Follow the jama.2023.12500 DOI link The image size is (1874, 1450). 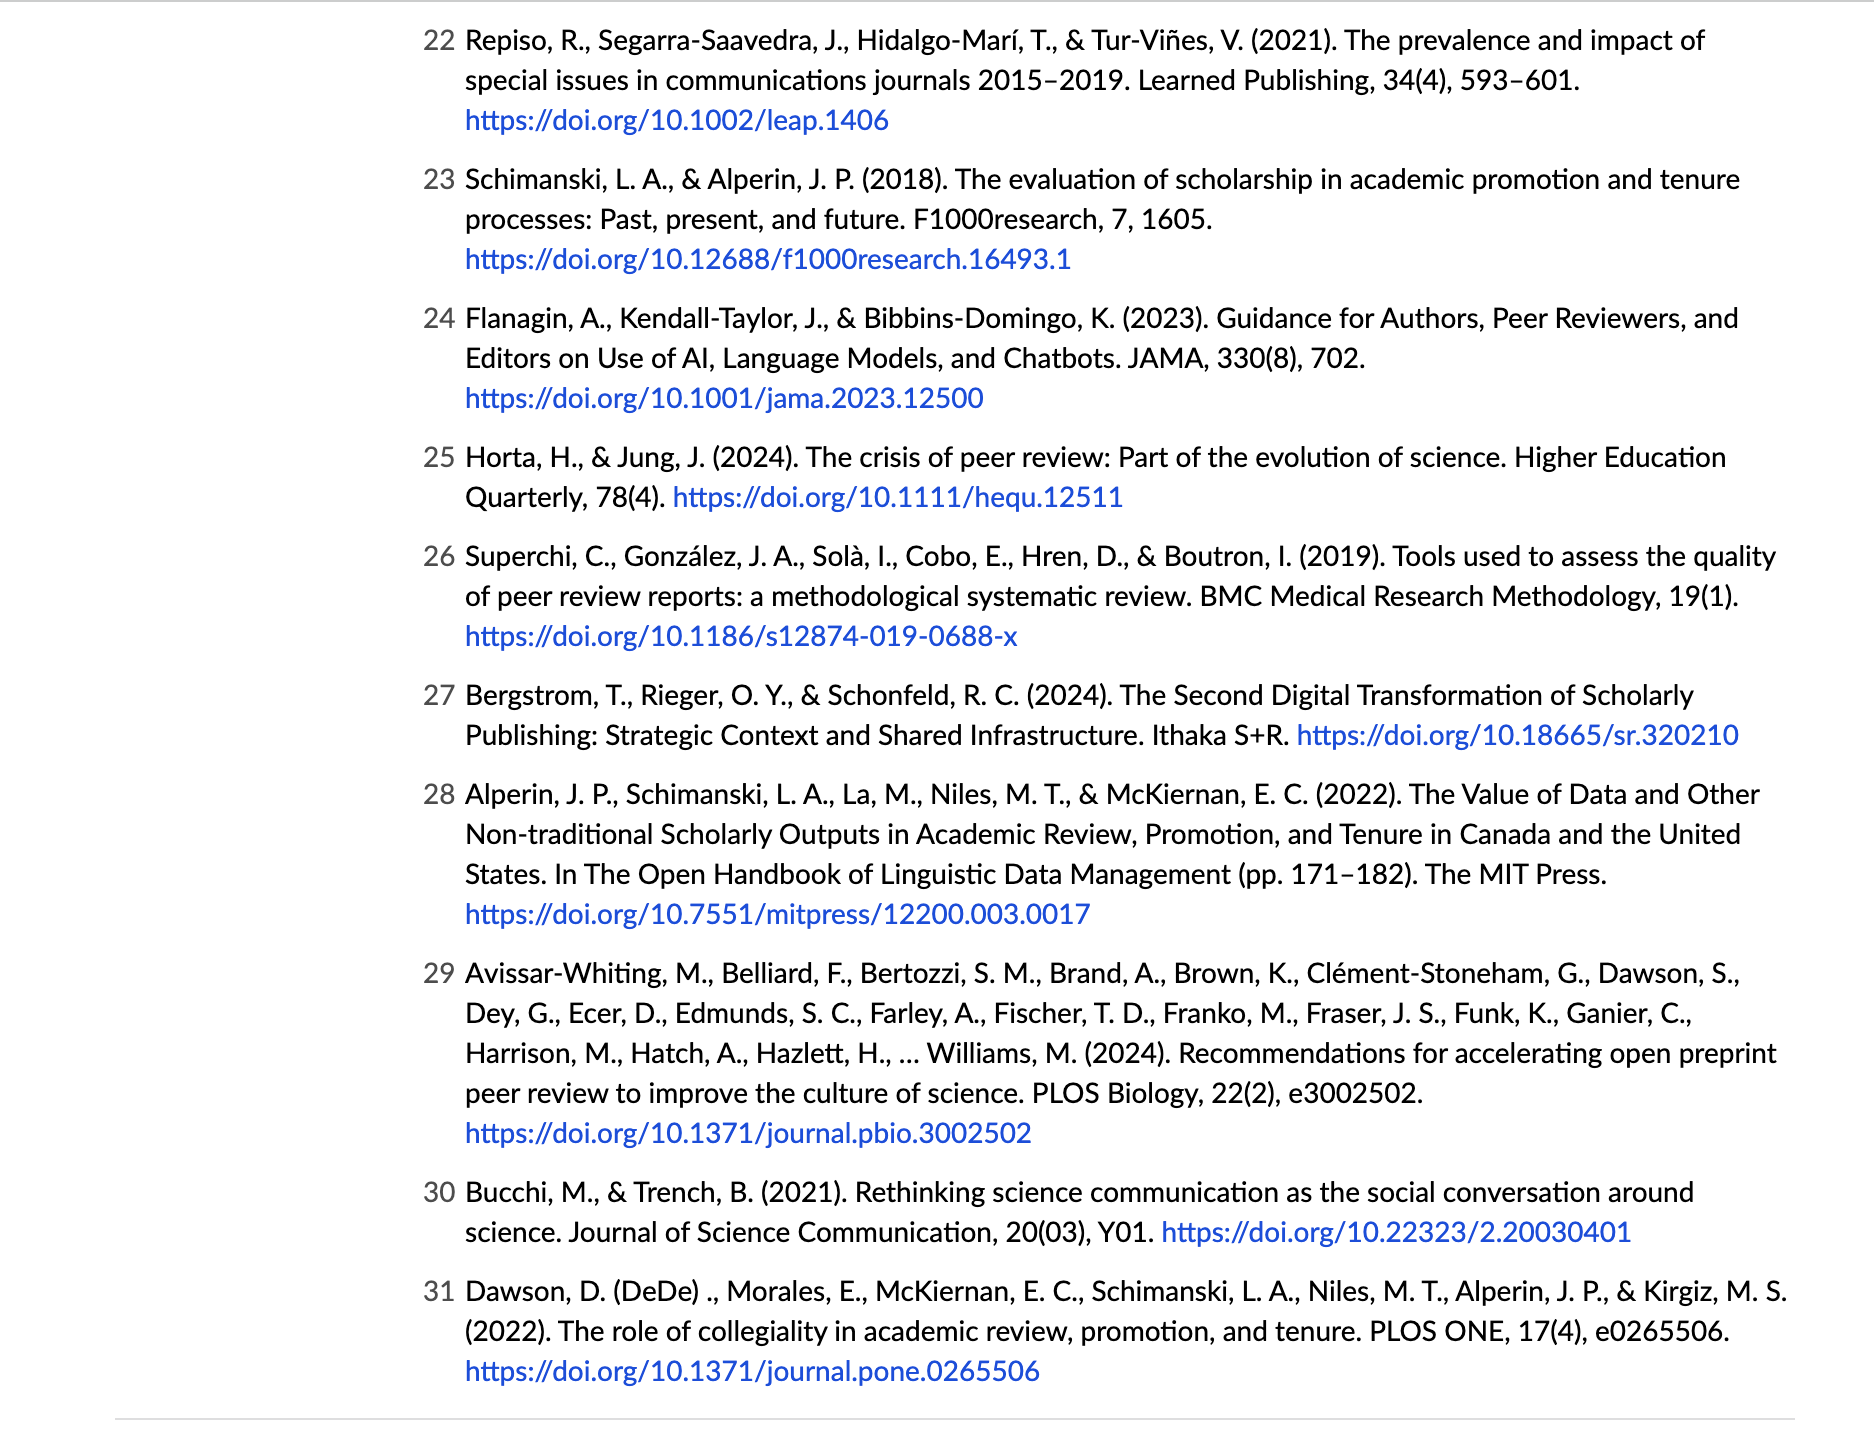[724, 399]
